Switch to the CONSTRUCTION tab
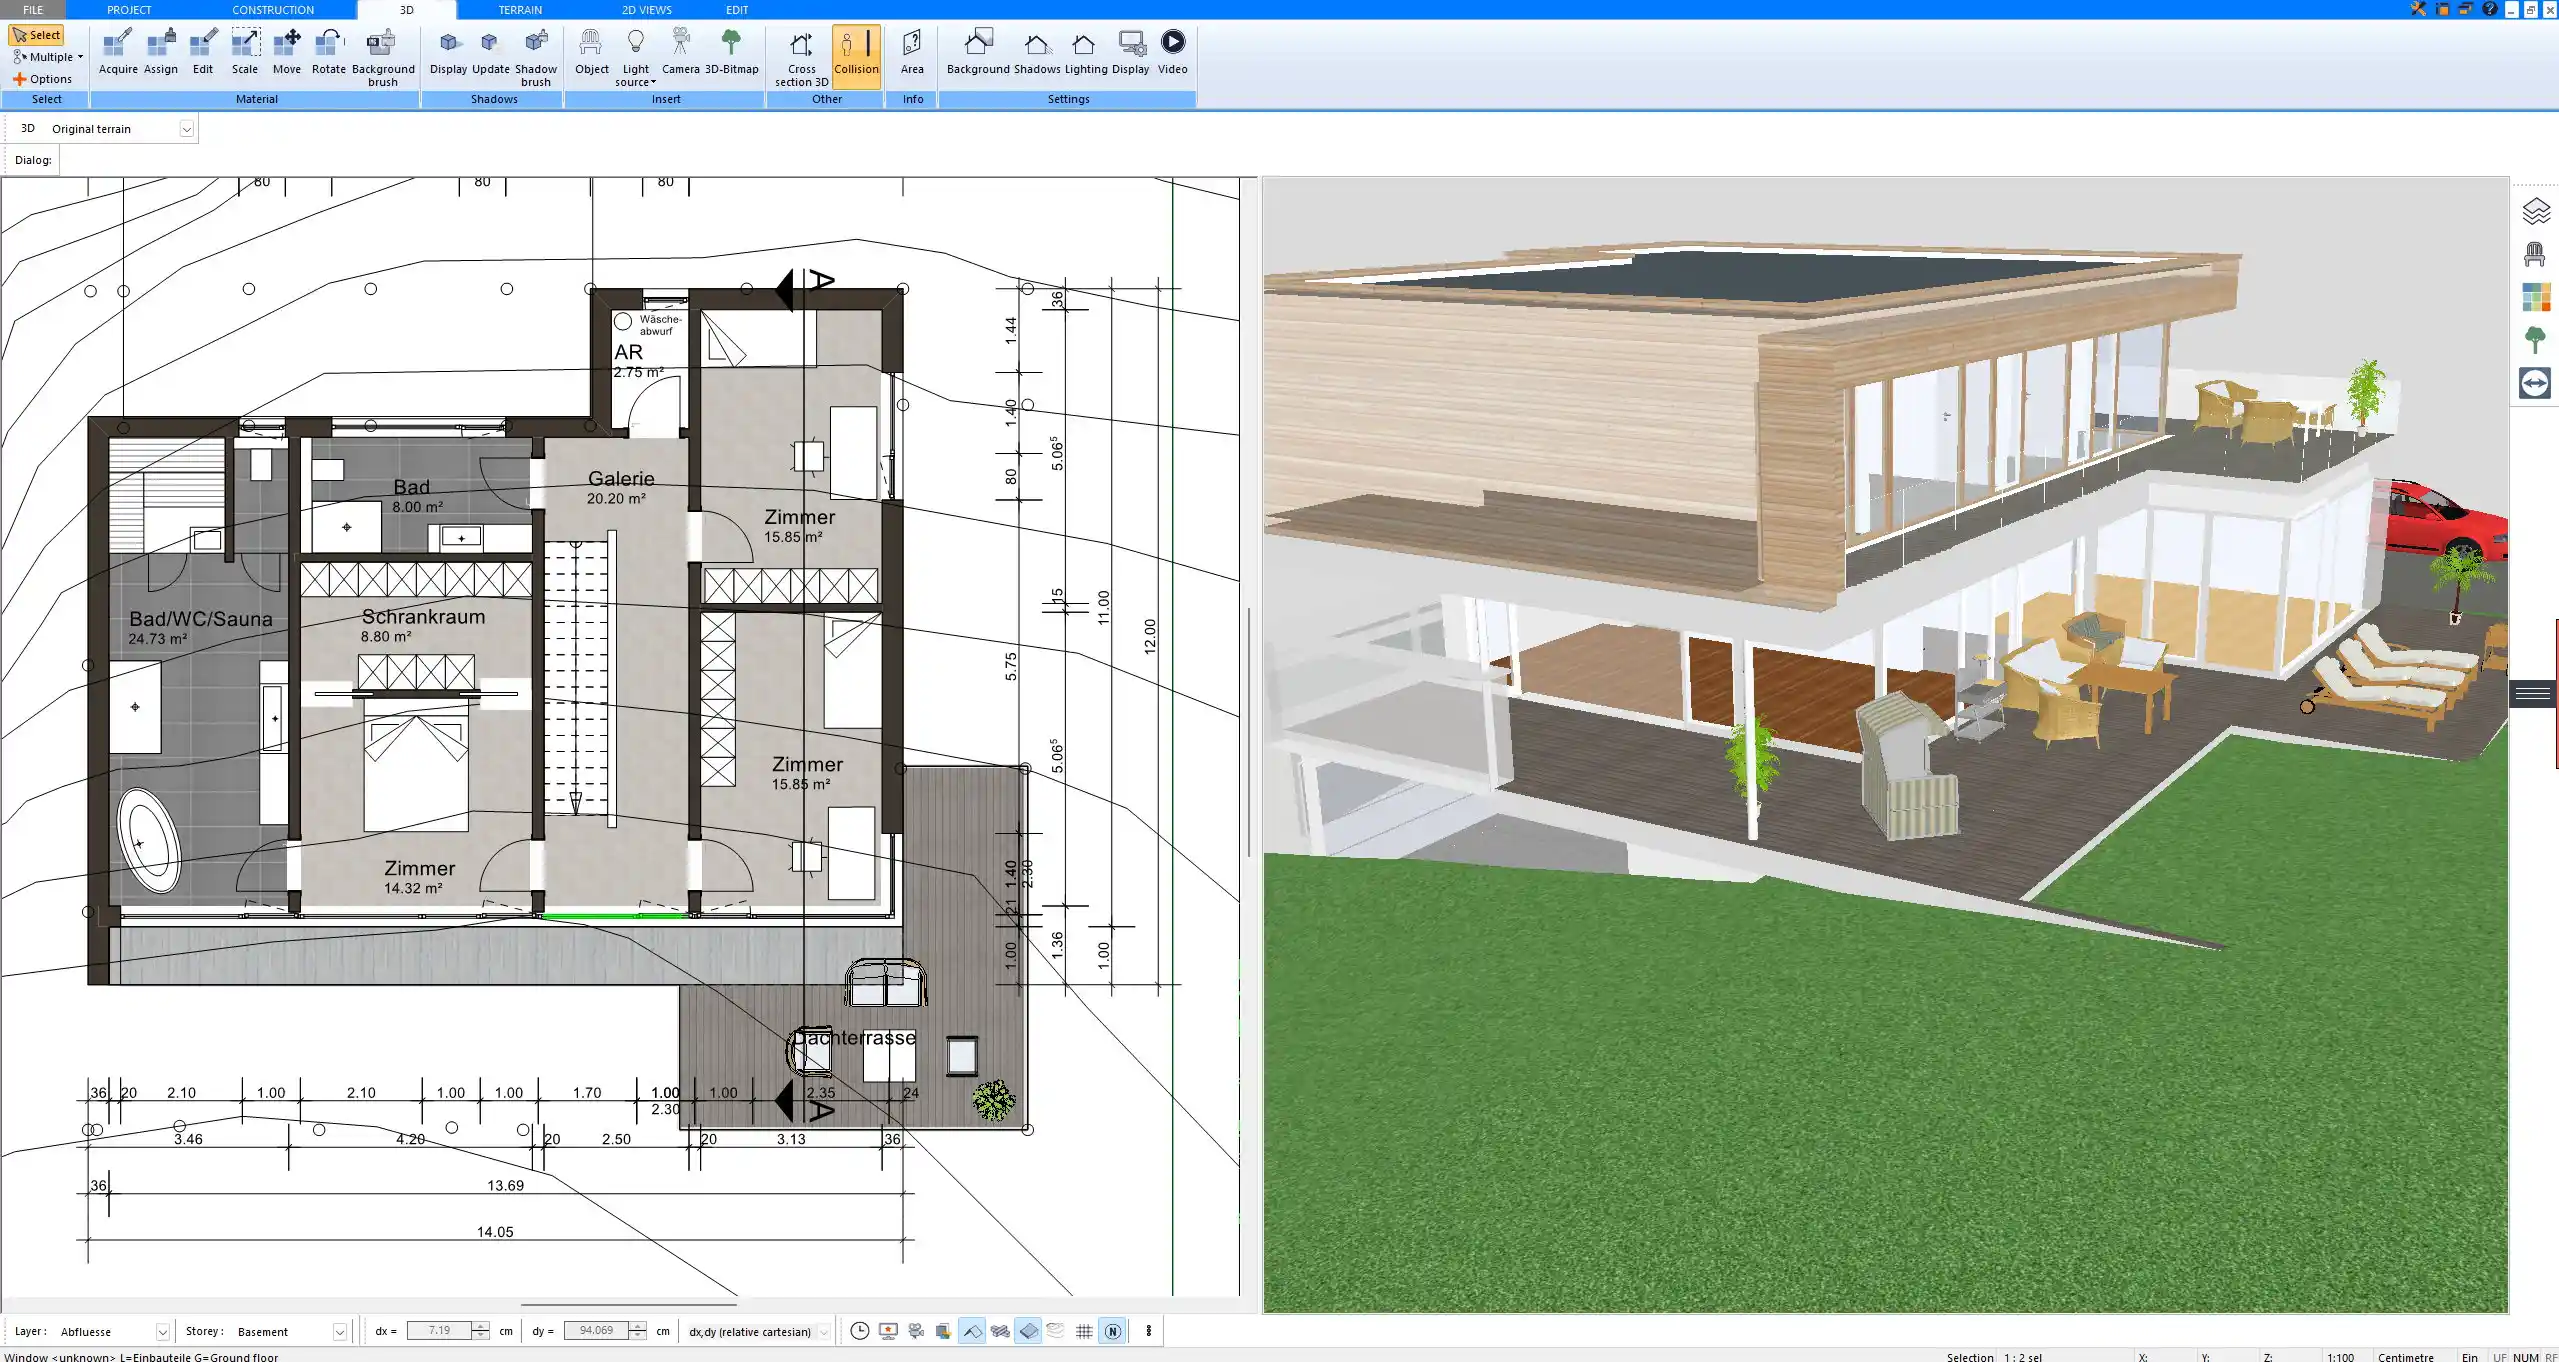Image resolution: width=2559 pixels, height=1362 pixels. click(x=273, y=9)
